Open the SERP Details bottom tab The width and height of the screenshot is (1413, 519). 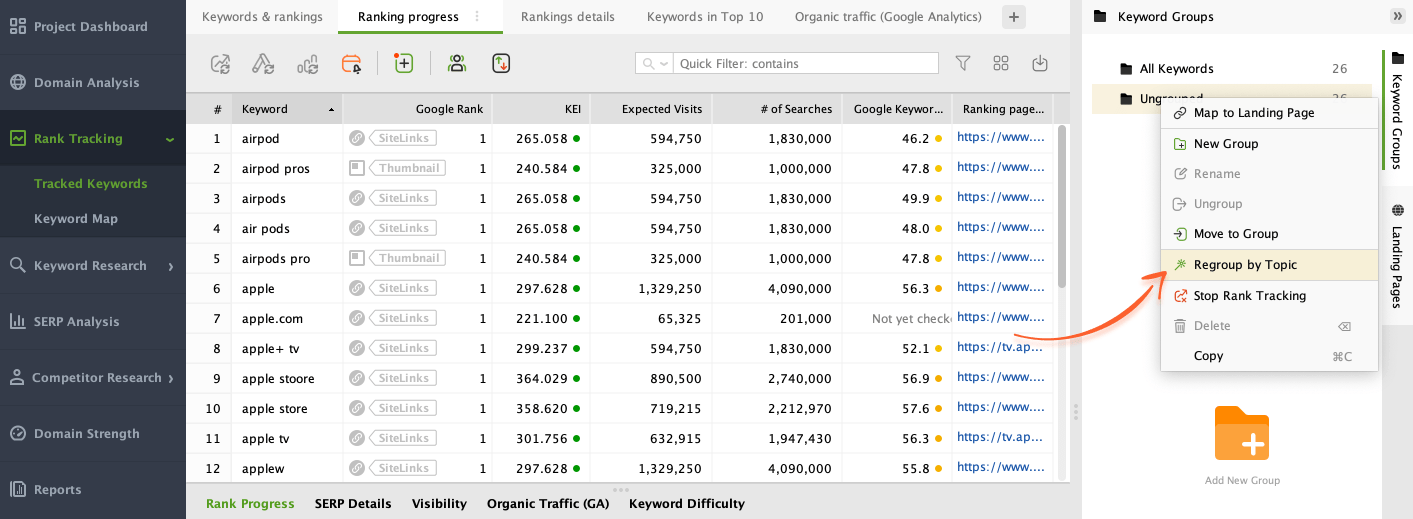(353, 504)
